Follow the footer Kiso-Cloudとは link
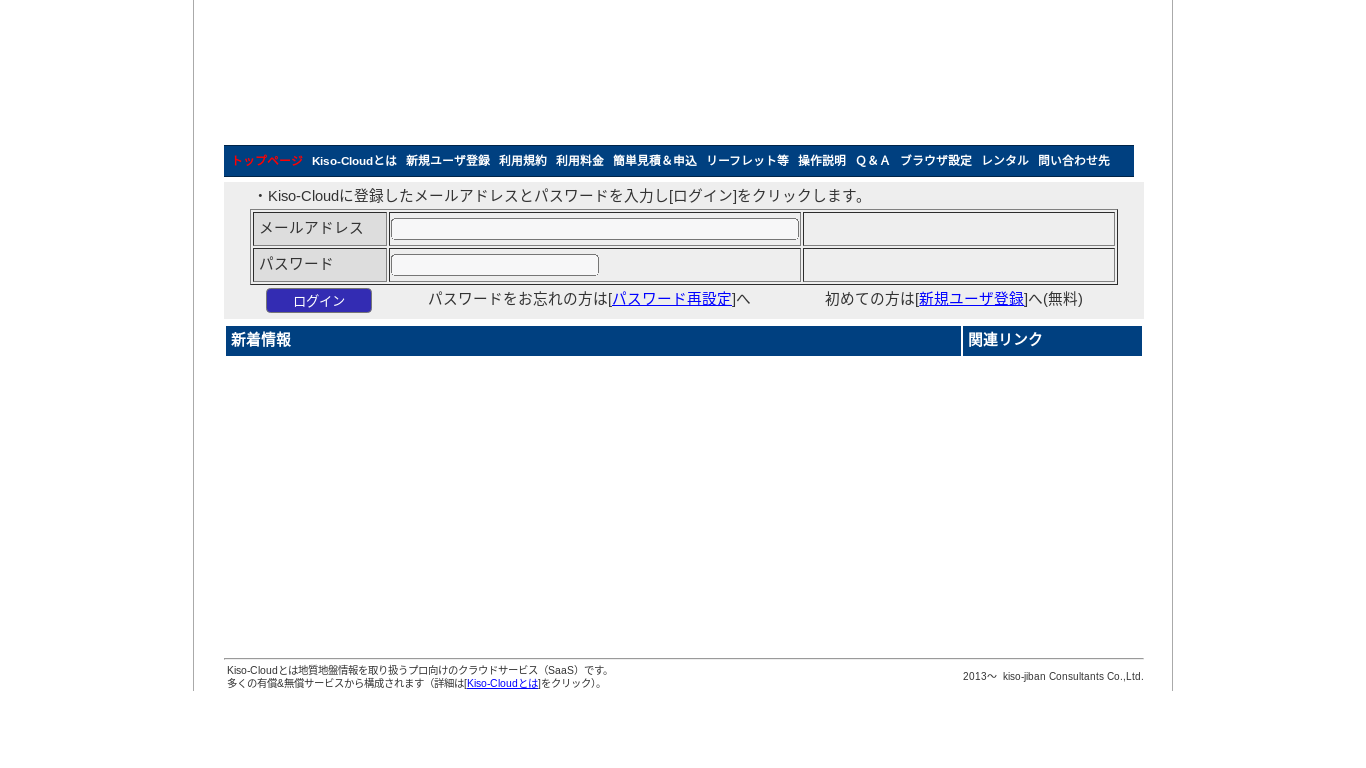Image resolution: width=1366 pixels, height=768 pixels. pyautogui.click(x=502, y=683)
